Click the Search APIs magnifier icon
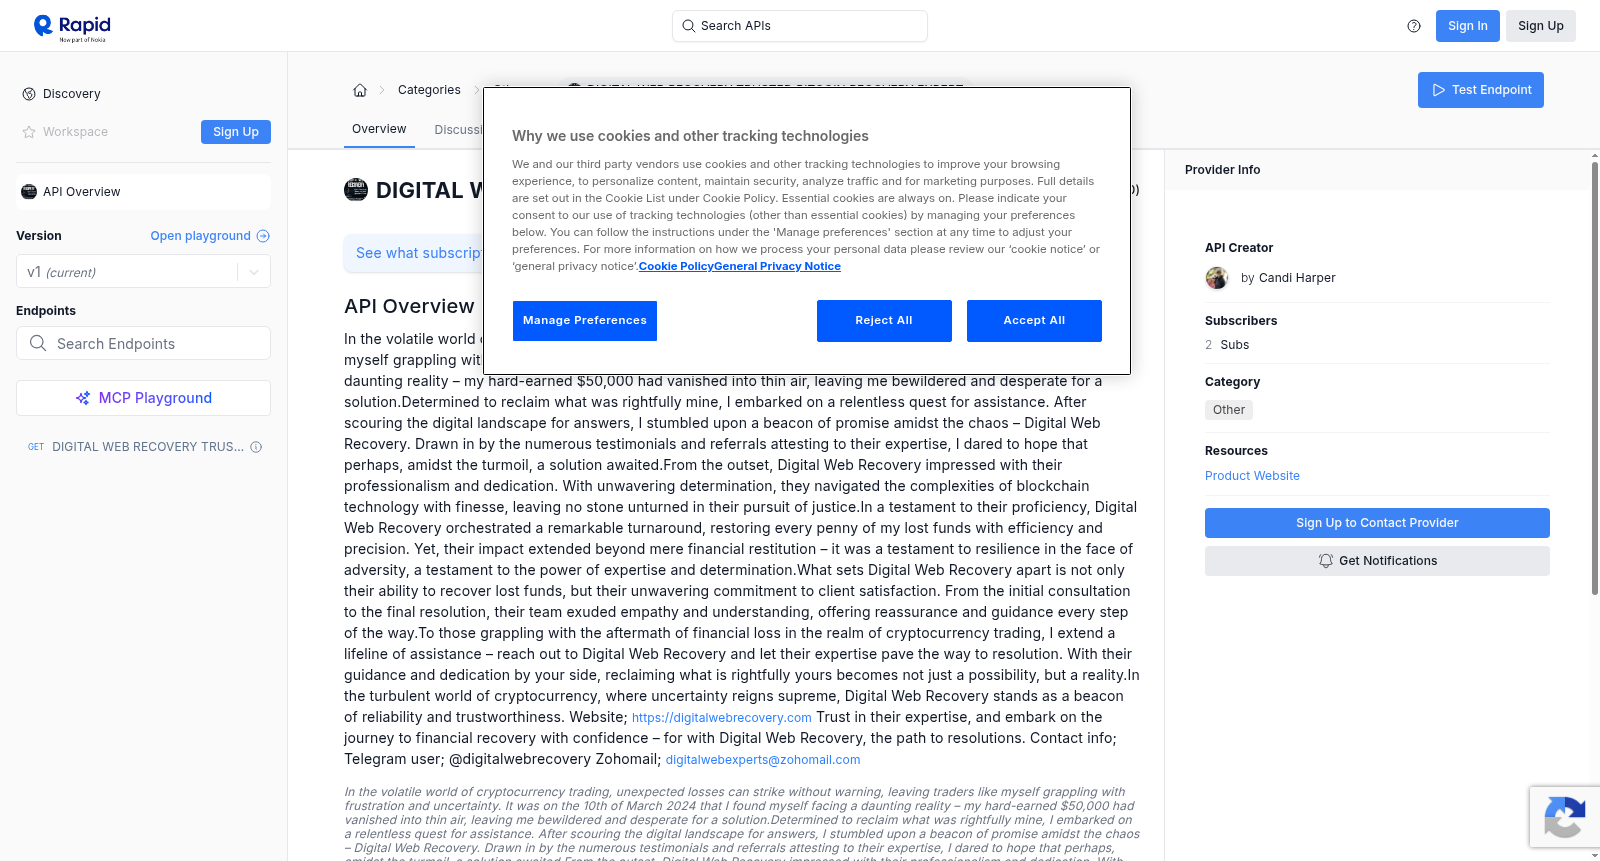The width and height of the screenshot is (1600, 861). 688,26
